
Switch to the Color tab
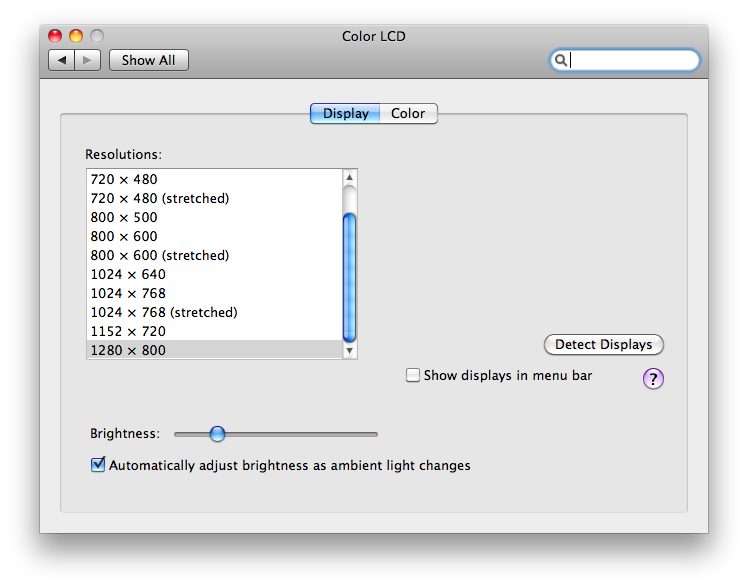(408, 113)
